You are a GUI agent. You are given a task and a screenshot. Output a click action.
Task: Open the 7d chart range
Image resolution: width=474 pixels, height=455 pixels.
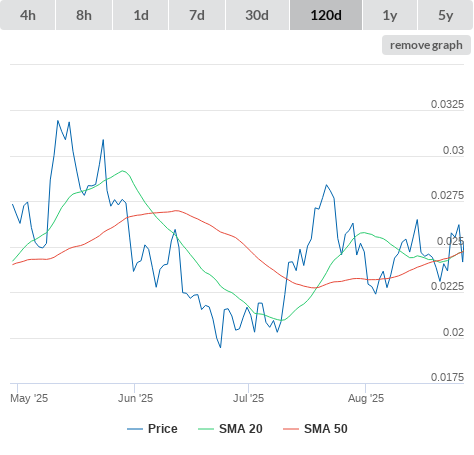197,15
